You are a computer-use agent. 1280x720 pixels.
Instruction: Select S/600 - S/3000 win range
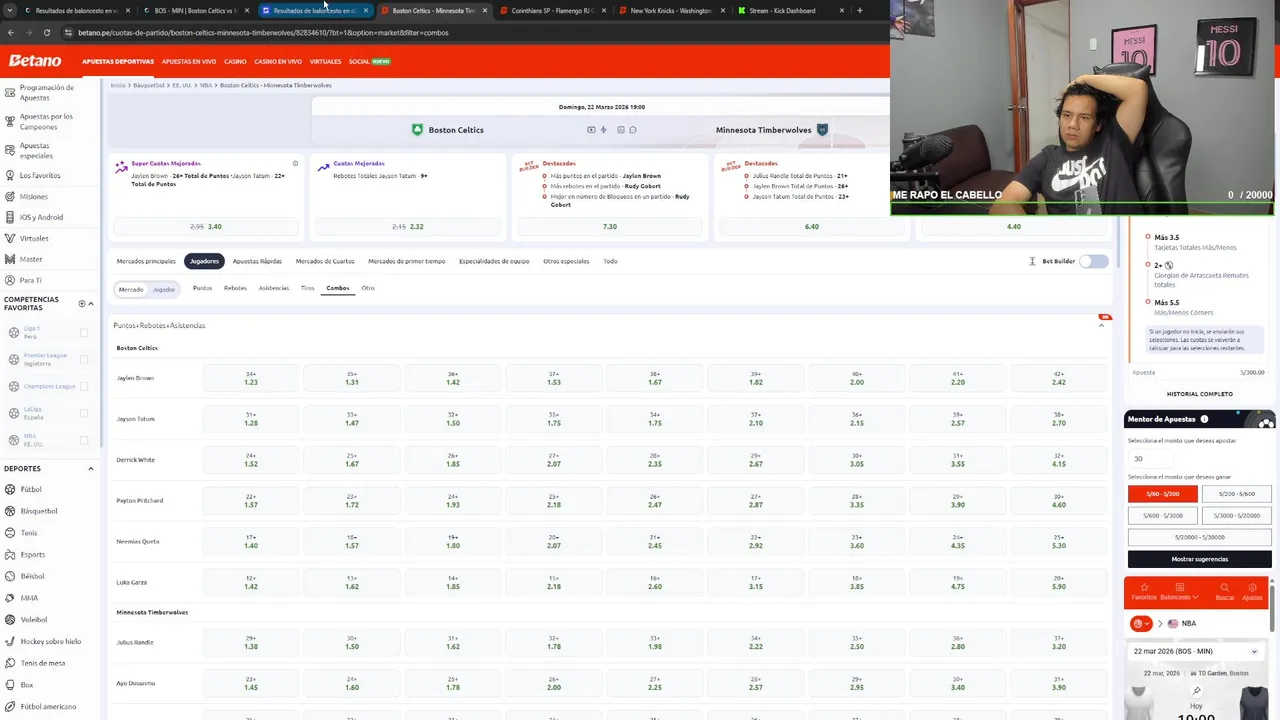(x=1163, y=516)
